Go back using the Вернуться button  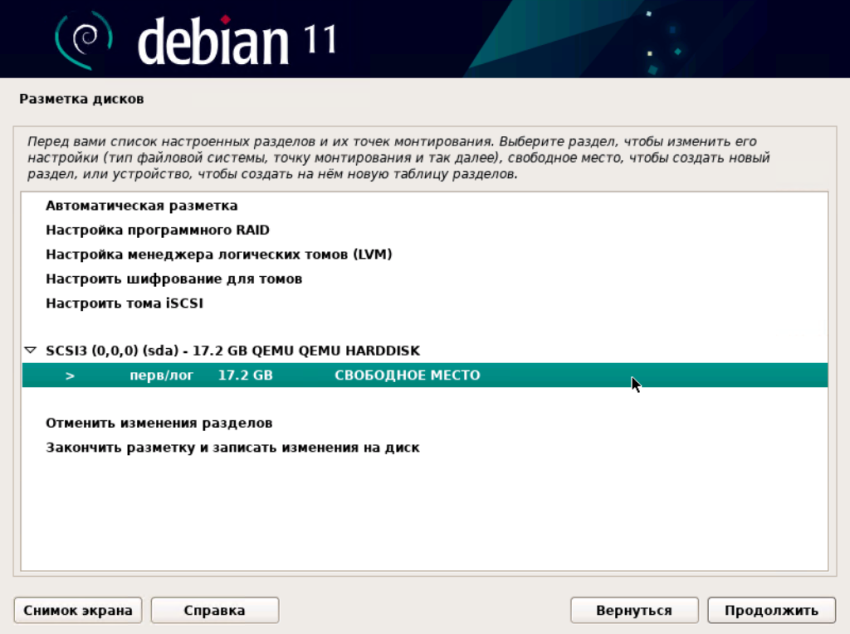(633, 610)
